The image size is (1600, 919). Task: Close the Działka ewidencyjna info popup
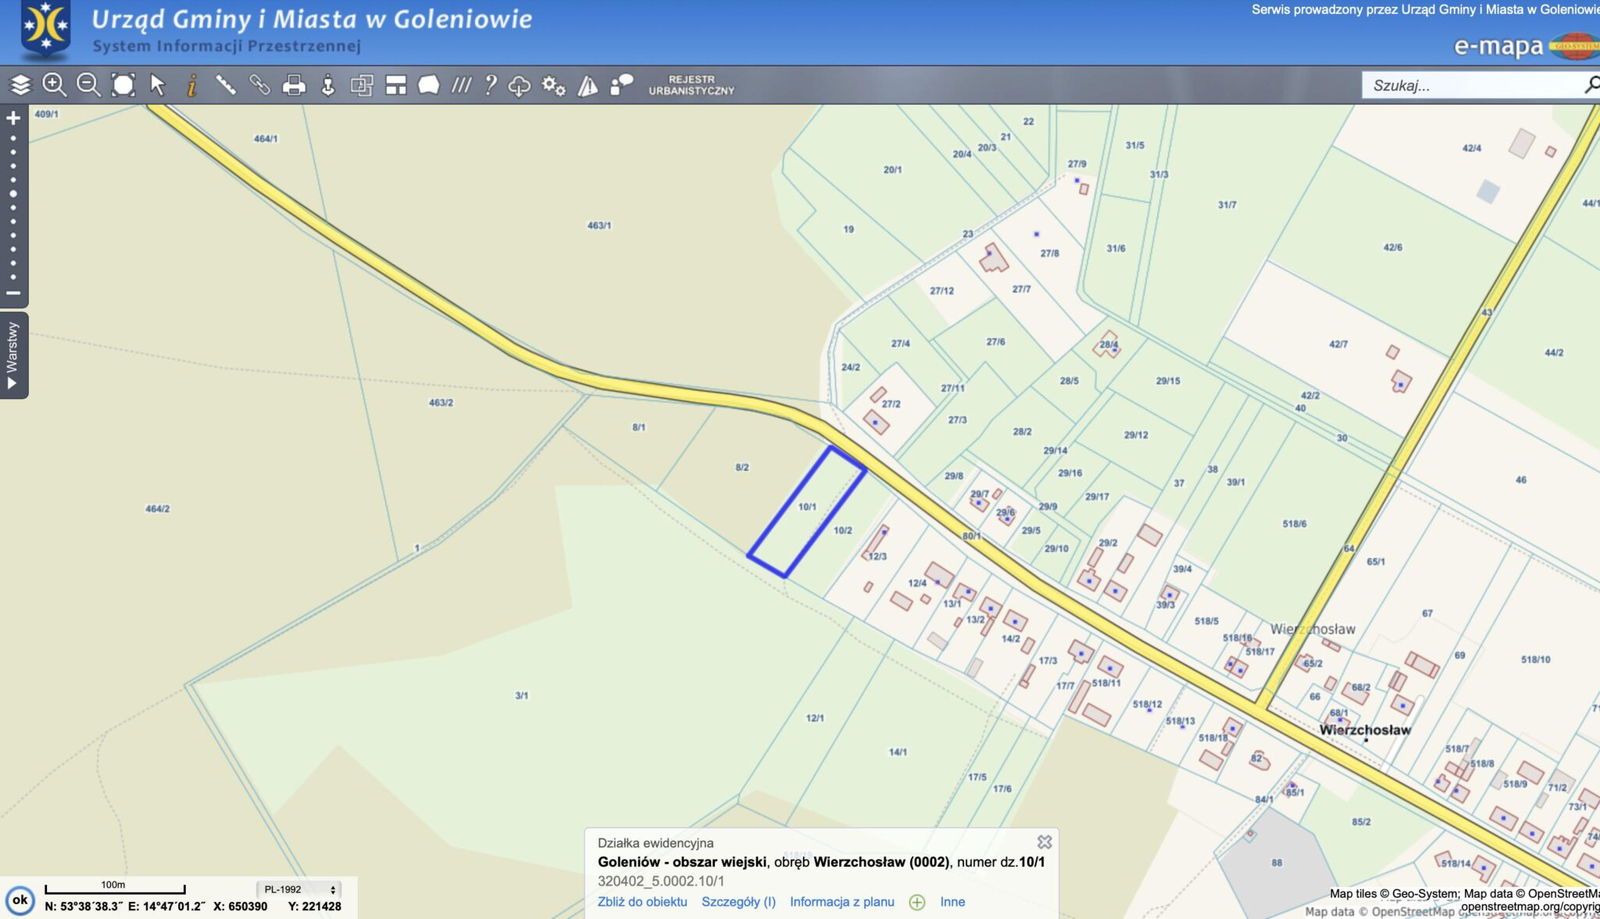coord(1044,842)
